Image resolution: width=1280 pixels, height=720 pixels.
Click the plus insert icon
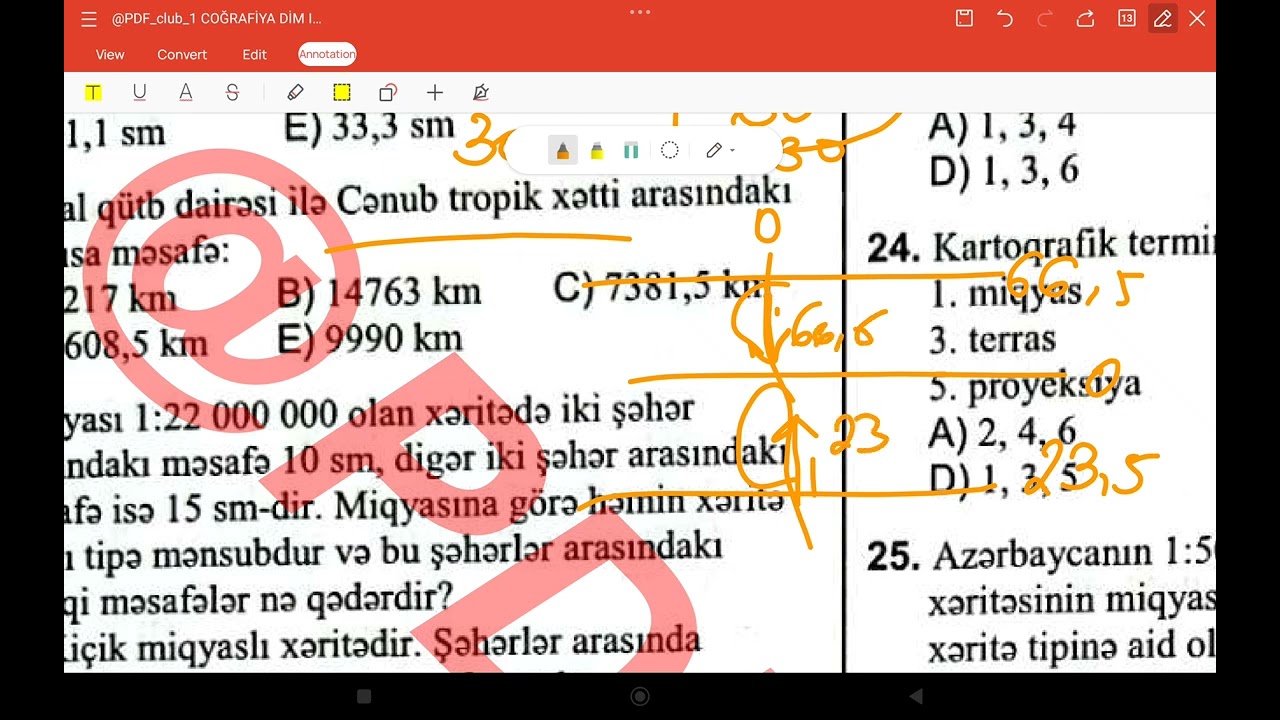point(434,93)
